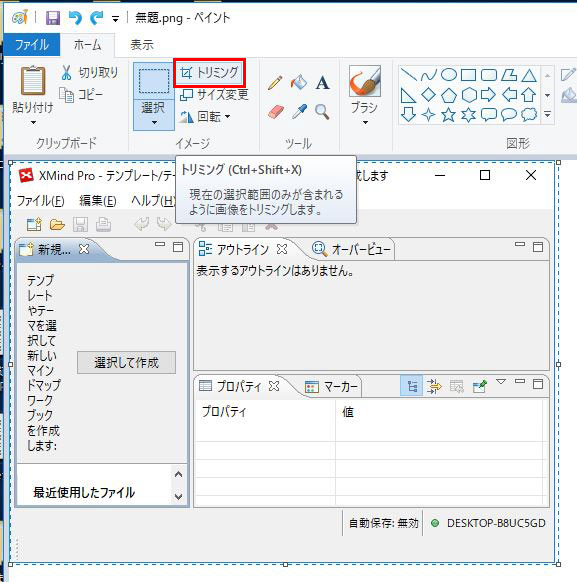Open the 回転 rotate dropdown

coord(205,117)
